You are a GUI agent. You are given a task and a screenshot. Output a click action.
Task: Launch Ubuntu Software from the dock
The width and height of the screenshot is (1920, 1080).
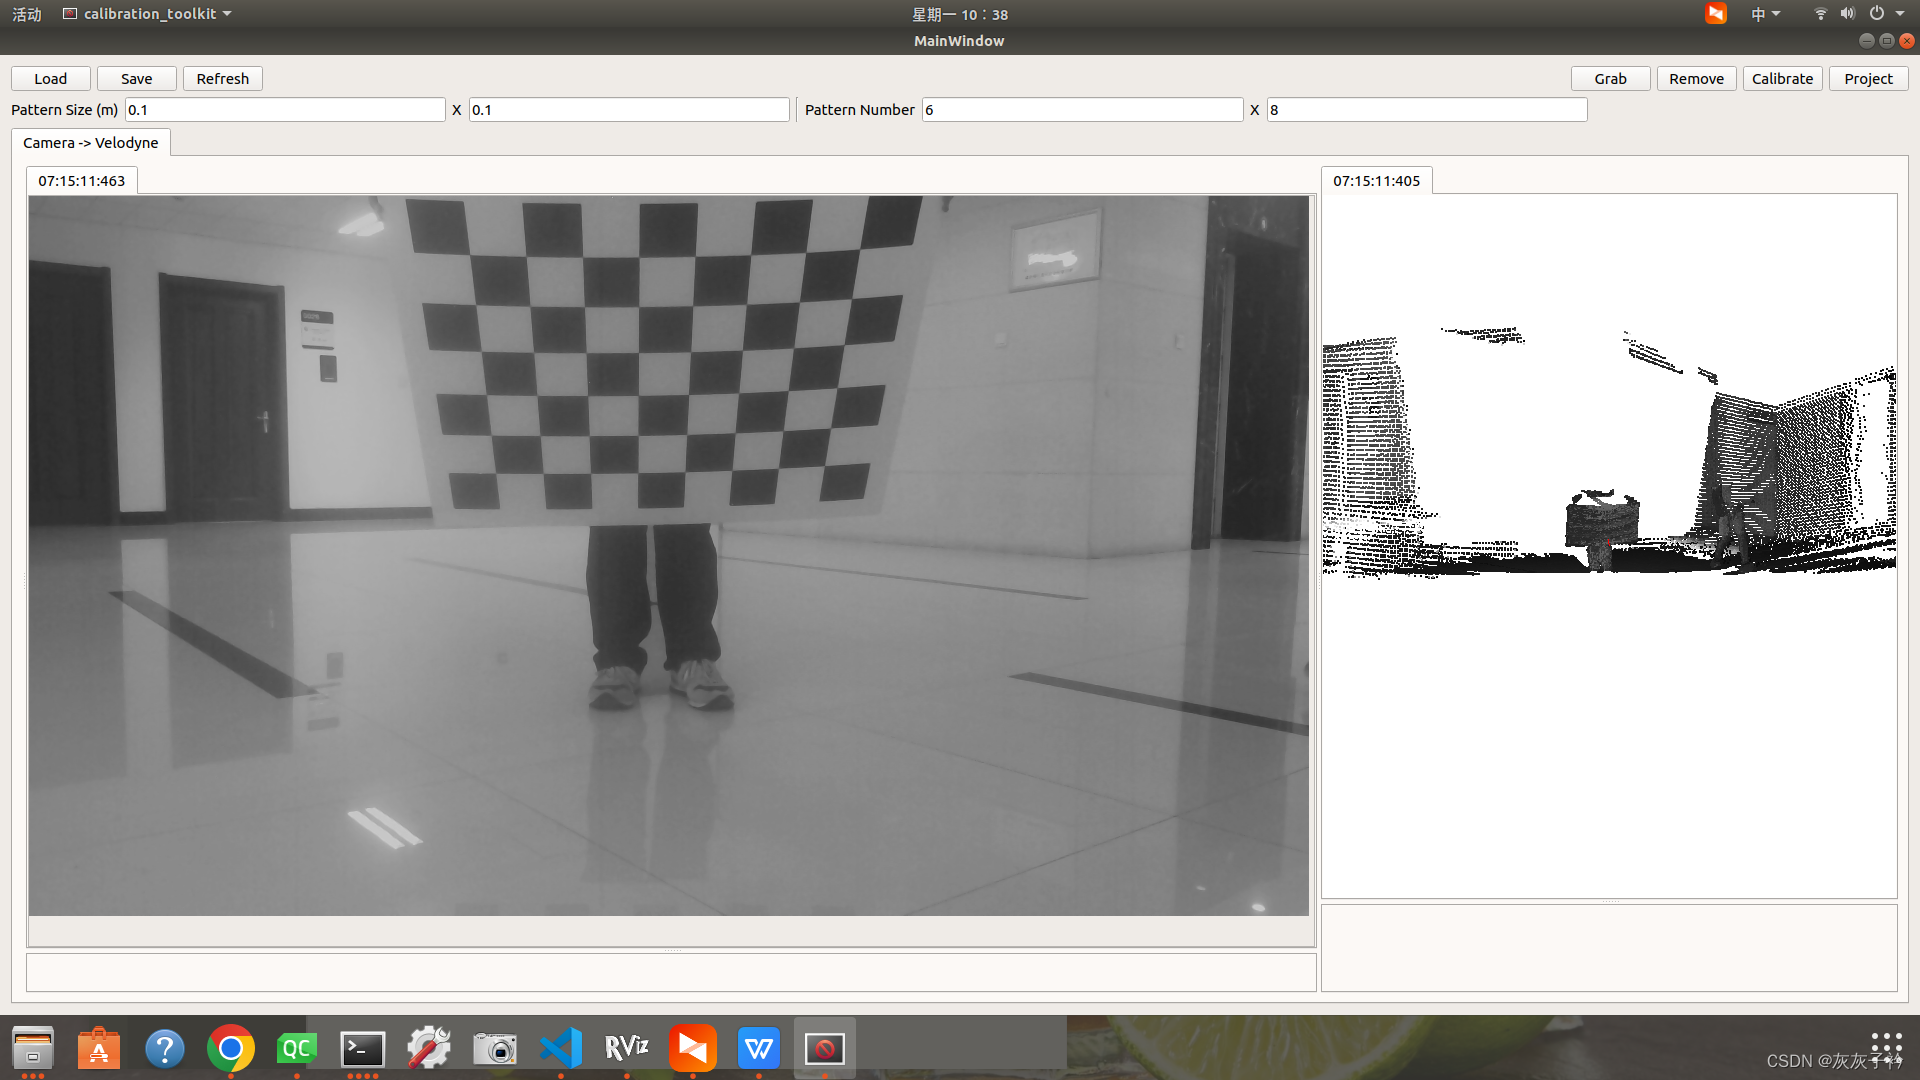[99, 1048]
